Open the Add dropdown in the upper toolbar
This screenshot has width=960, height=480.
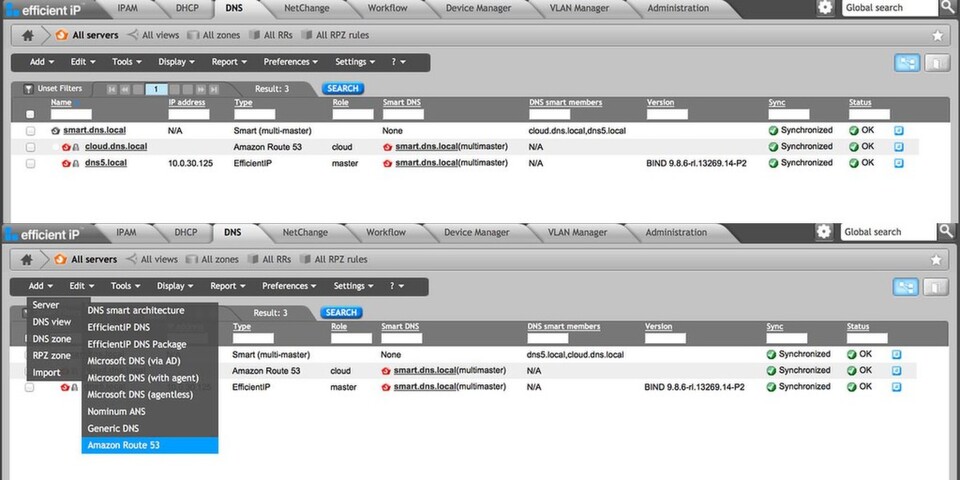42,62
